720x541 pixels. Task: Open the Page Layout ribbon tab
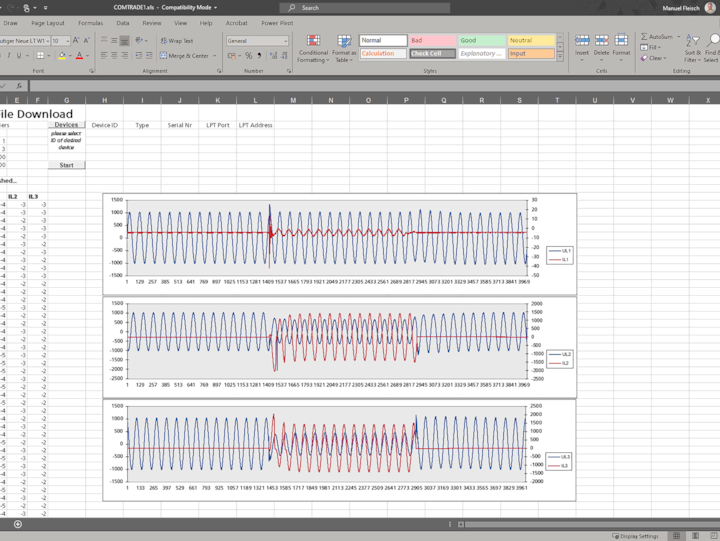click(47, 22)
